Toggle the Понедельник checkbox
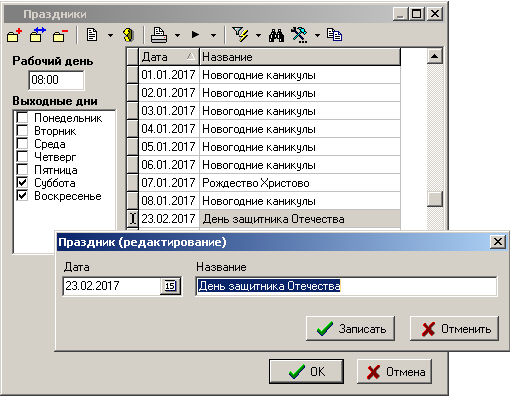This screenshot has width=510, height=396. point(22,117)
